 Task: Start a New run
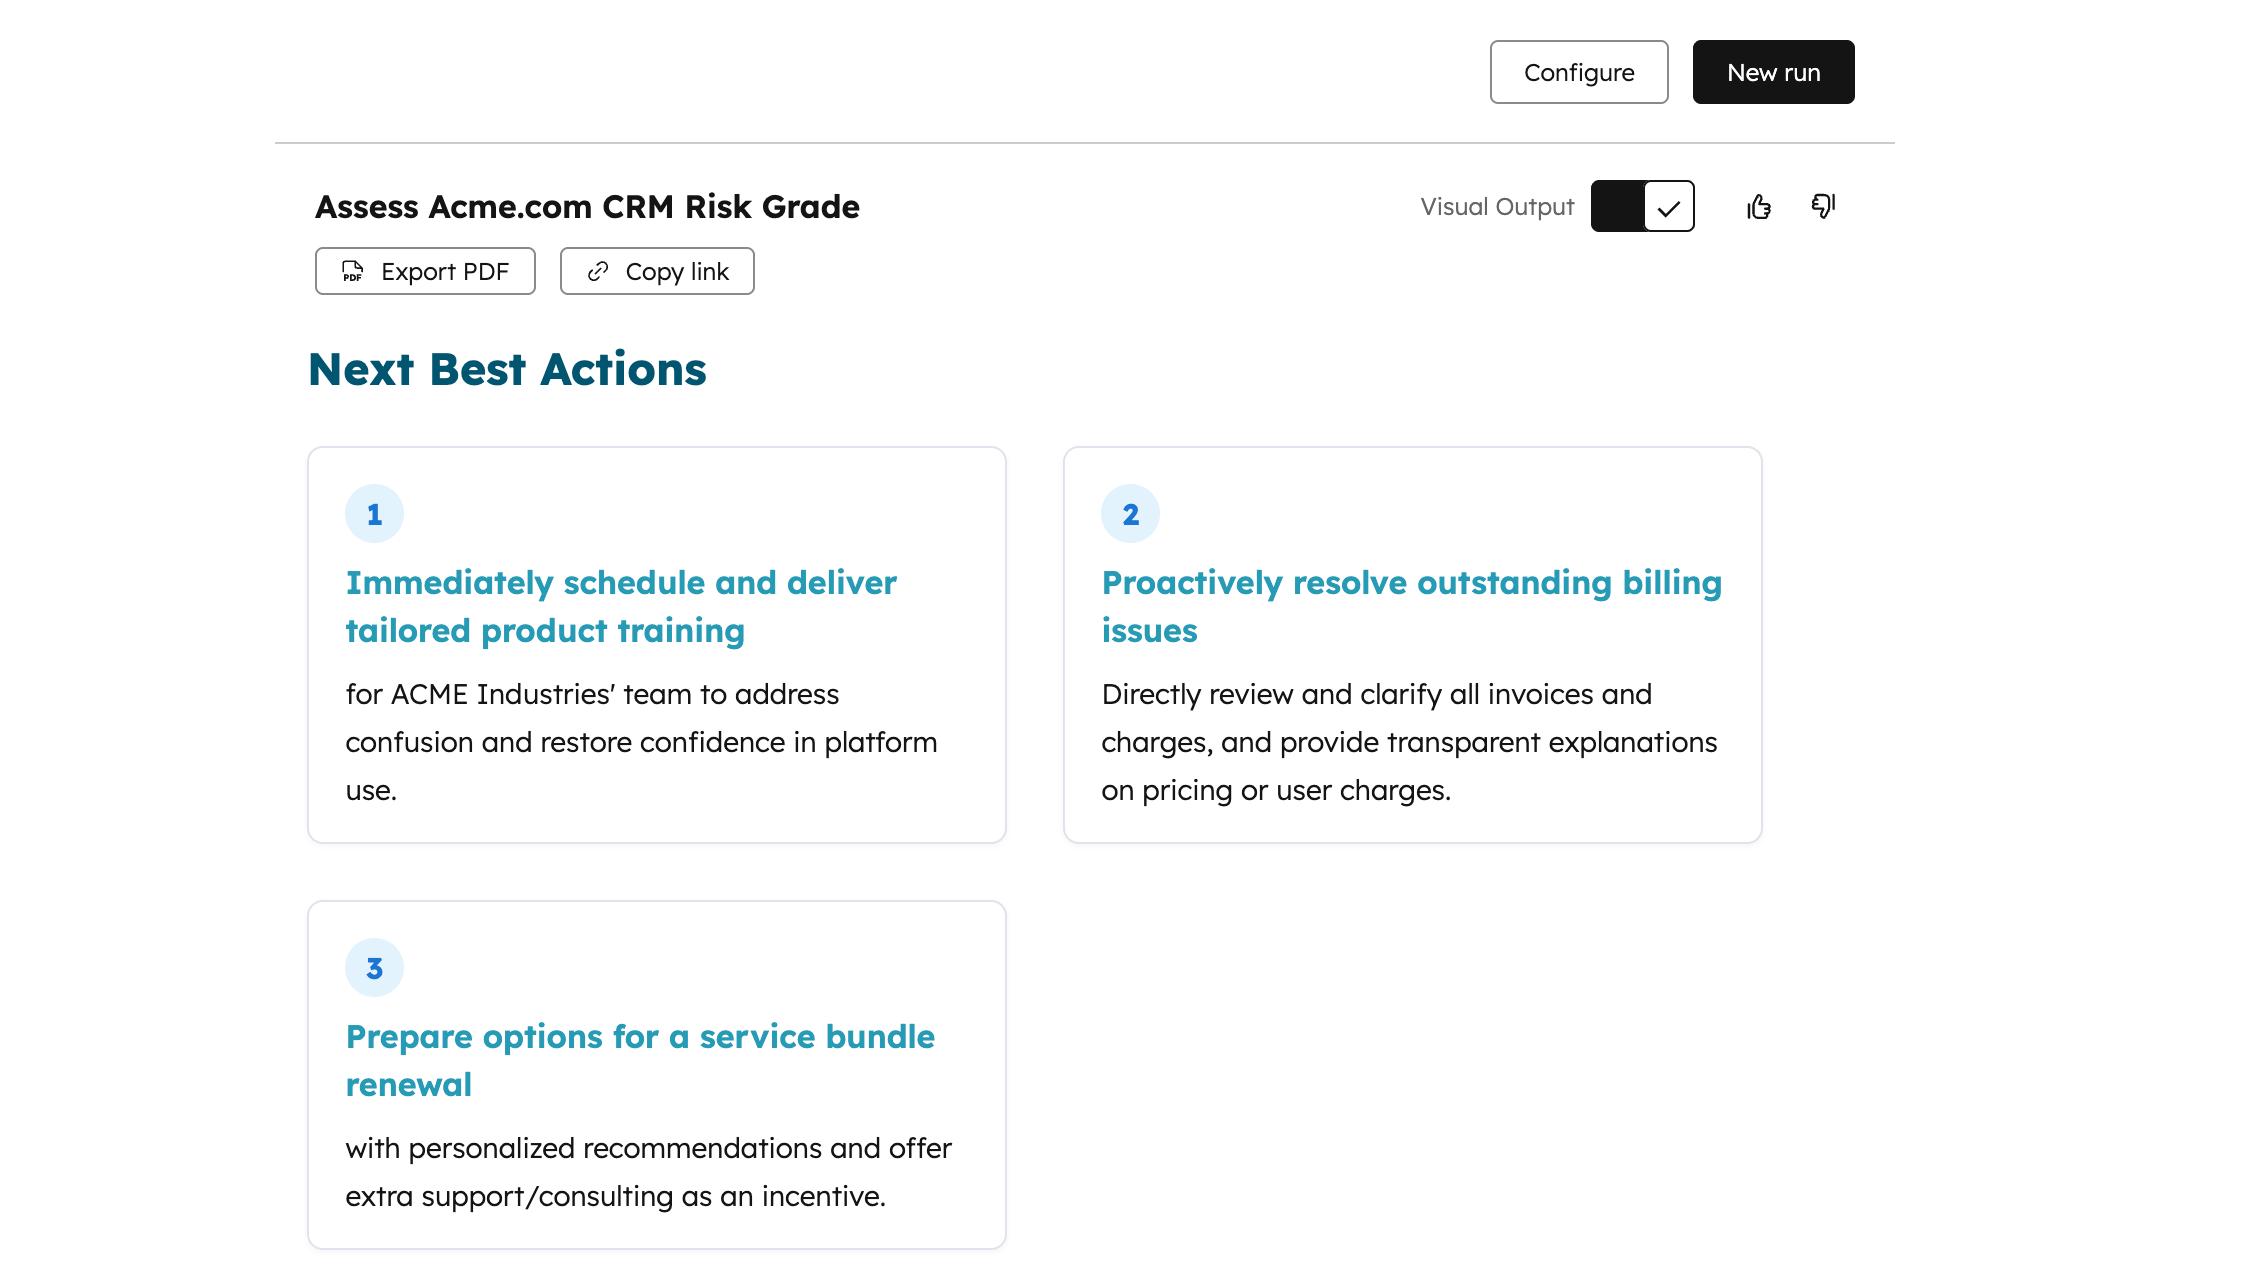[1773, 72]
